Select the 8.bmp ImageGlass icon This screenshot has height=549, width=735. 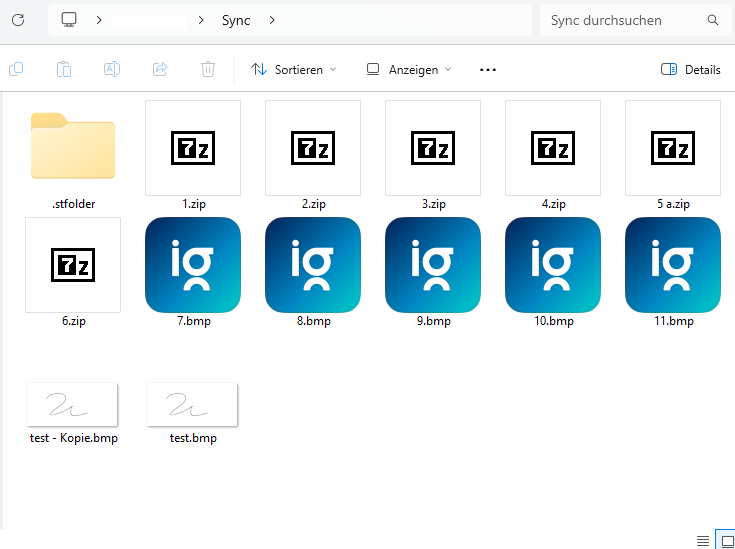pyautogui.click(x=313, y=265)
